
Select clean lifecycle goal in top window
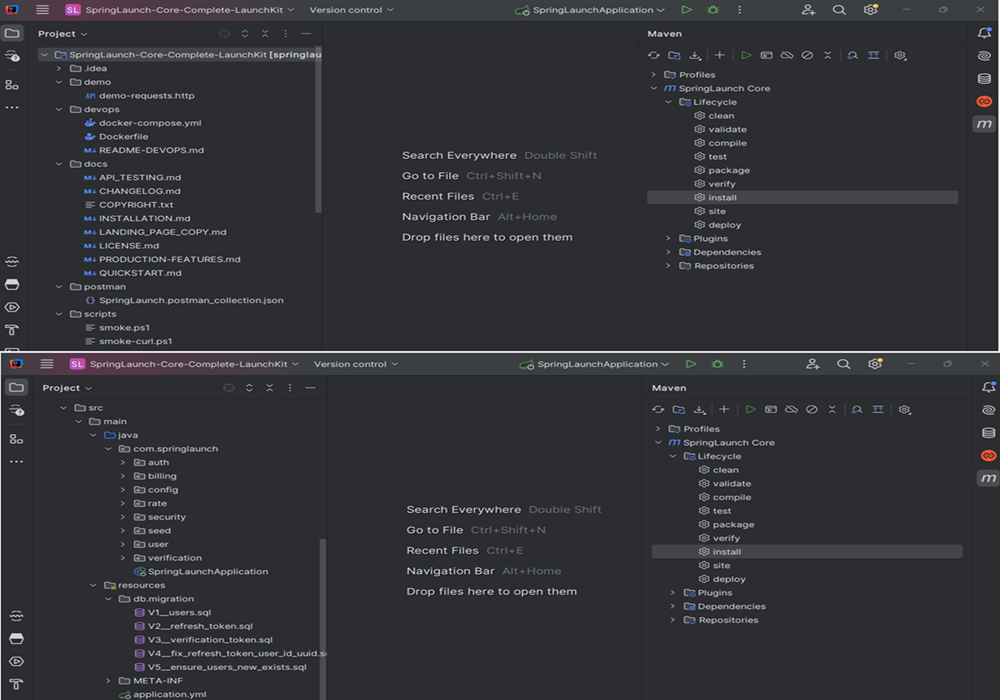pyautogui.click(x=721, y=115)
